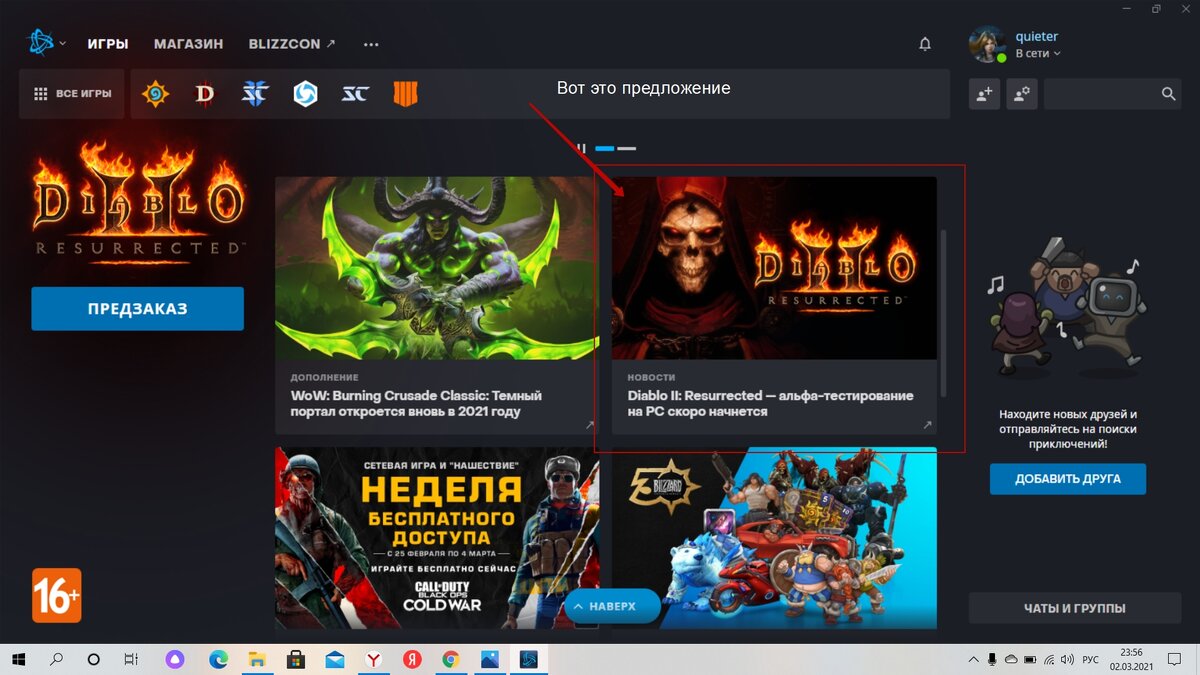The image size is (1200, 675).
Task: Open Photos app from the taskbar
Action: pos(489,660)
